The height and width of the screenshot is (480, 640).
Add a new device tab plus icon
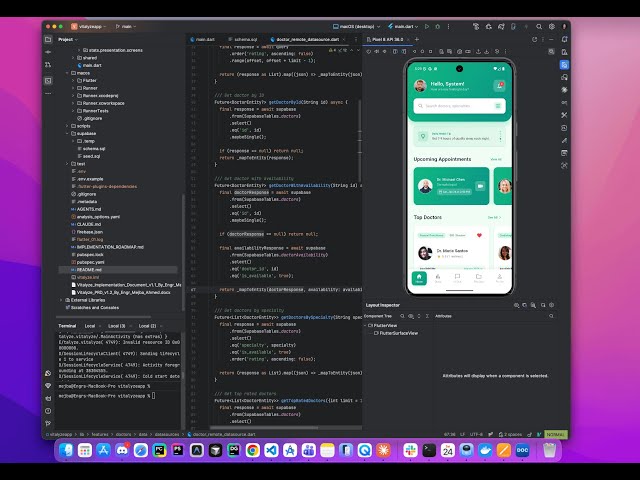click(417, 40)
